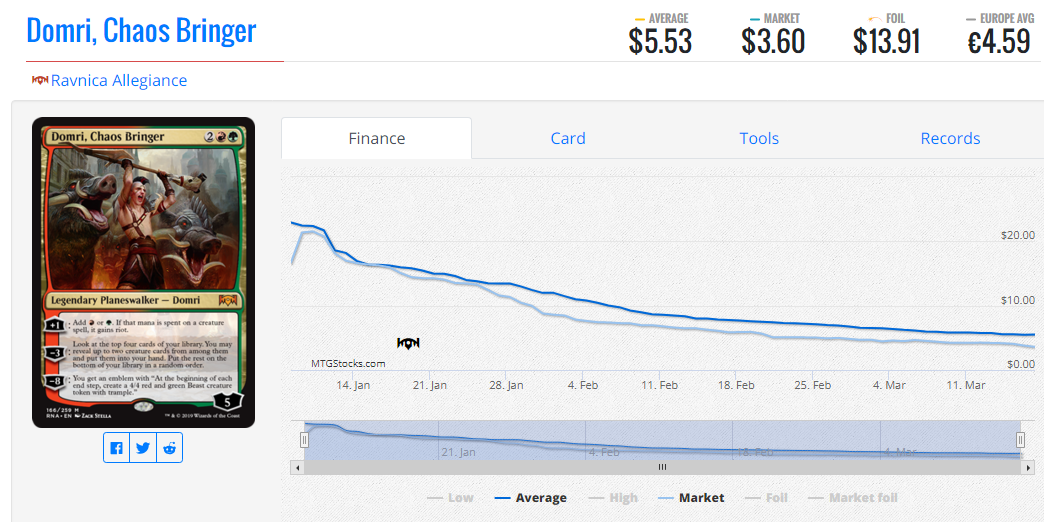Click the 14. Jan axis label
Screen dimensions: 1044x522
(353, 386)
